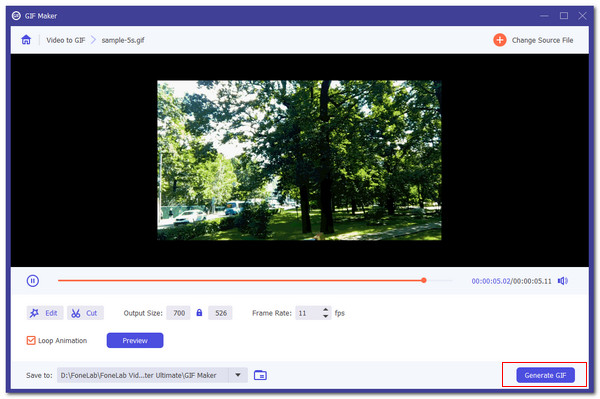Click the sample-5s.gif breadcrumb

click(x=123, y=40)
